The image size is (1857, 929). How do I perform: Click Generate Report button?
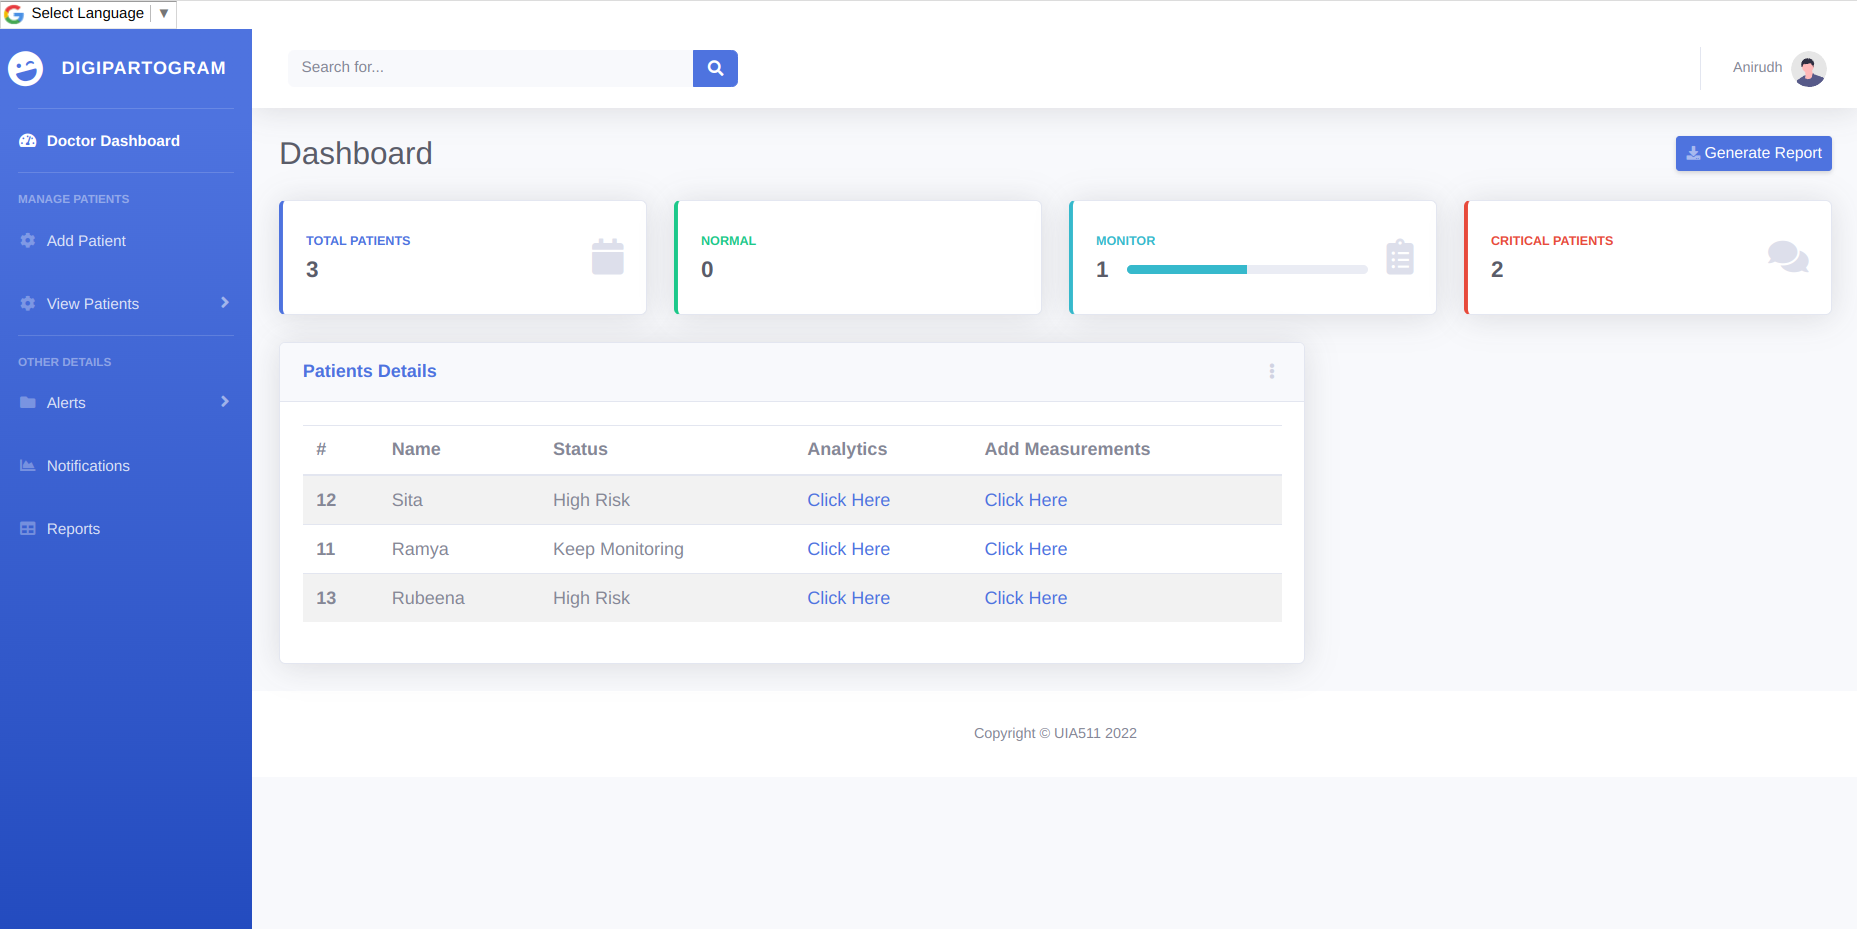pos(1753,153)
